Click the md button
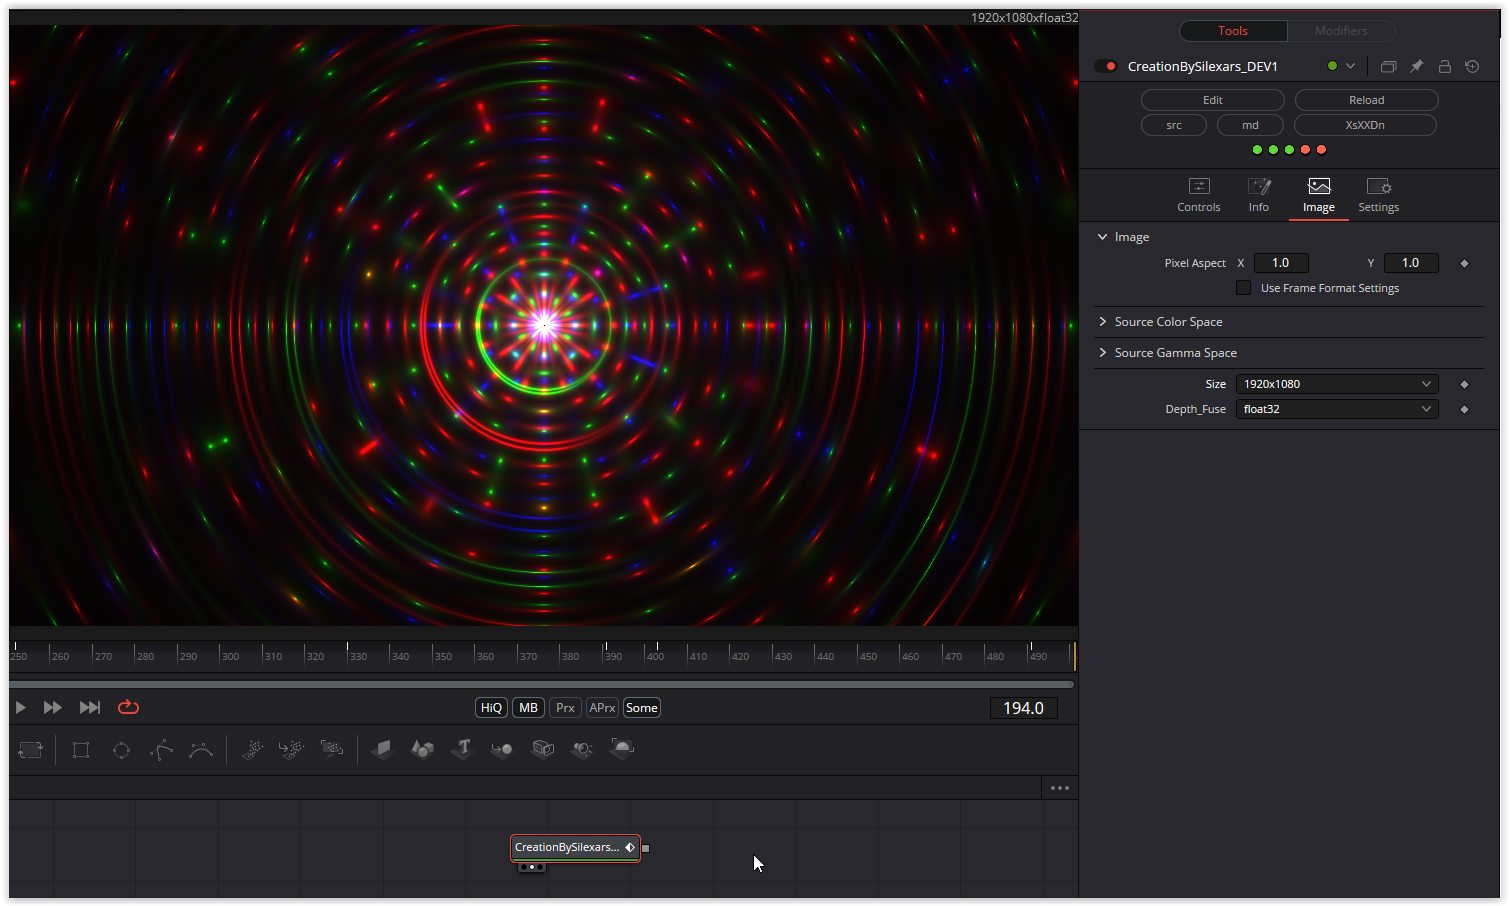 [x=1250, y=125]
